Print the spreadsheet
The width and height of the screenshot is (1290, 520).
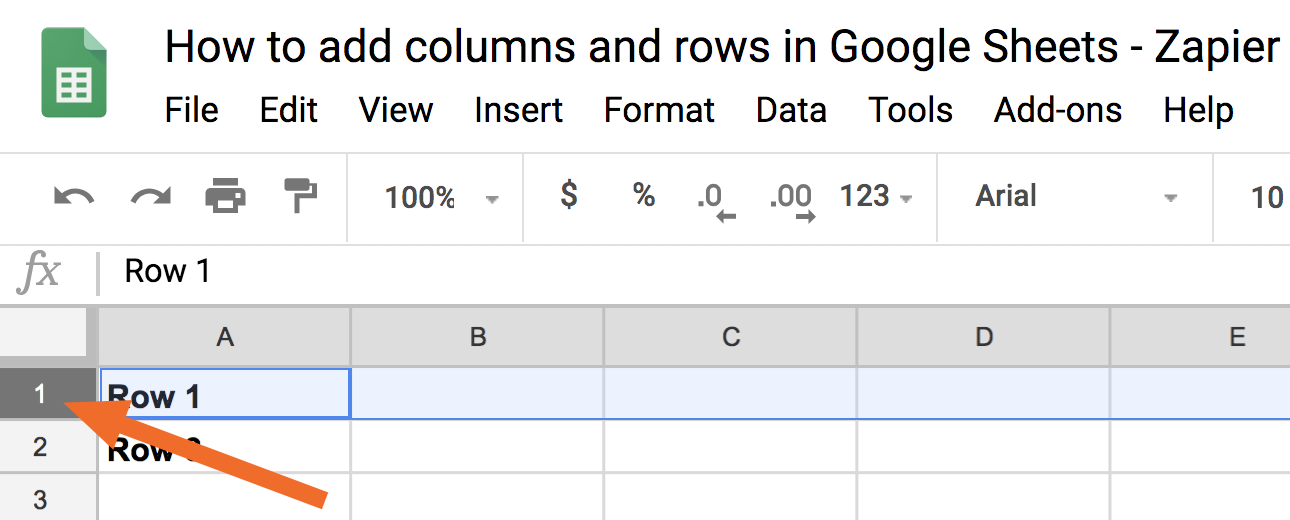pyautogui.click(x=225, y=196)
